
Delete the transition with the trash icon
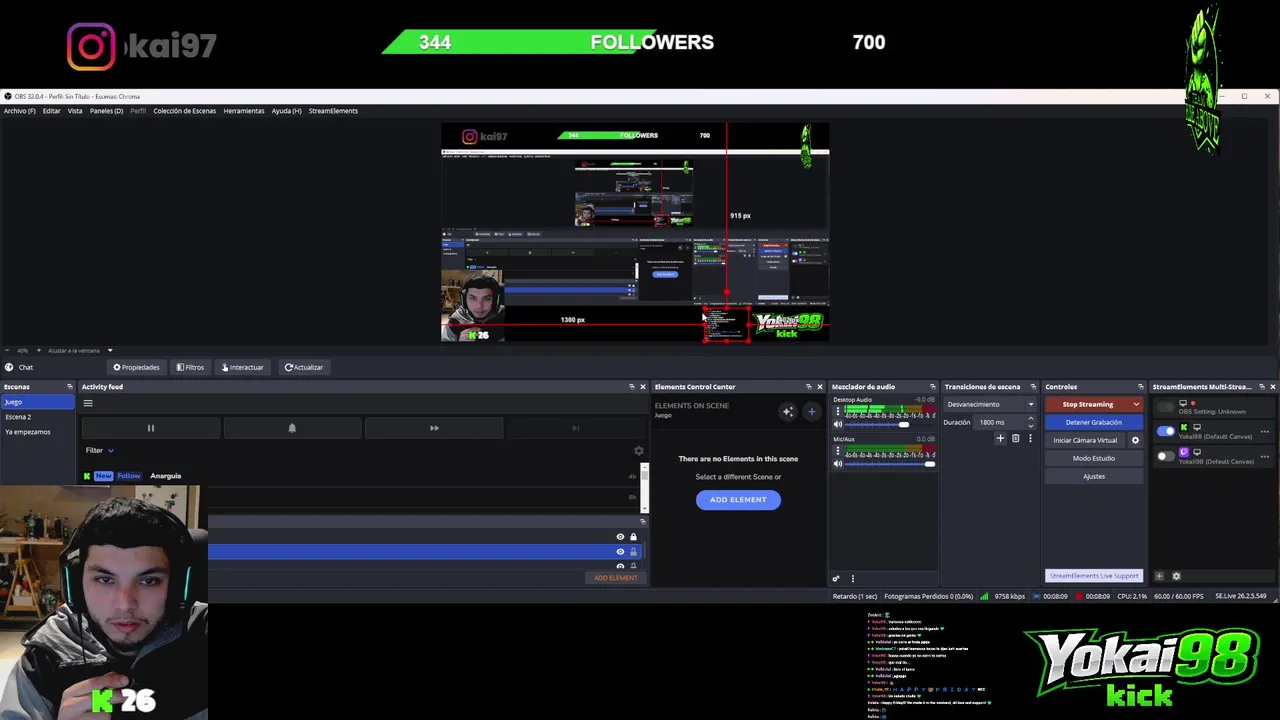(1015, 438)
